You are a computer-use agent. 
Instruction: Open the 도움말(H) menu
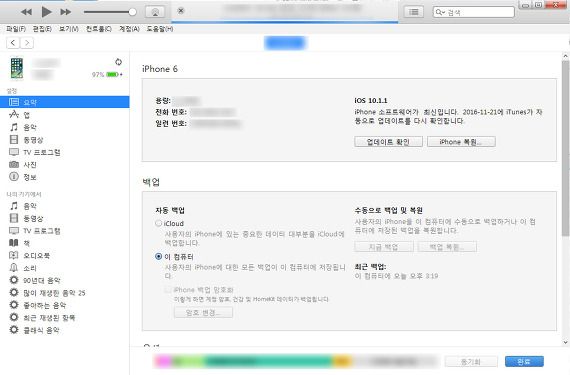[x=160, y=29]
